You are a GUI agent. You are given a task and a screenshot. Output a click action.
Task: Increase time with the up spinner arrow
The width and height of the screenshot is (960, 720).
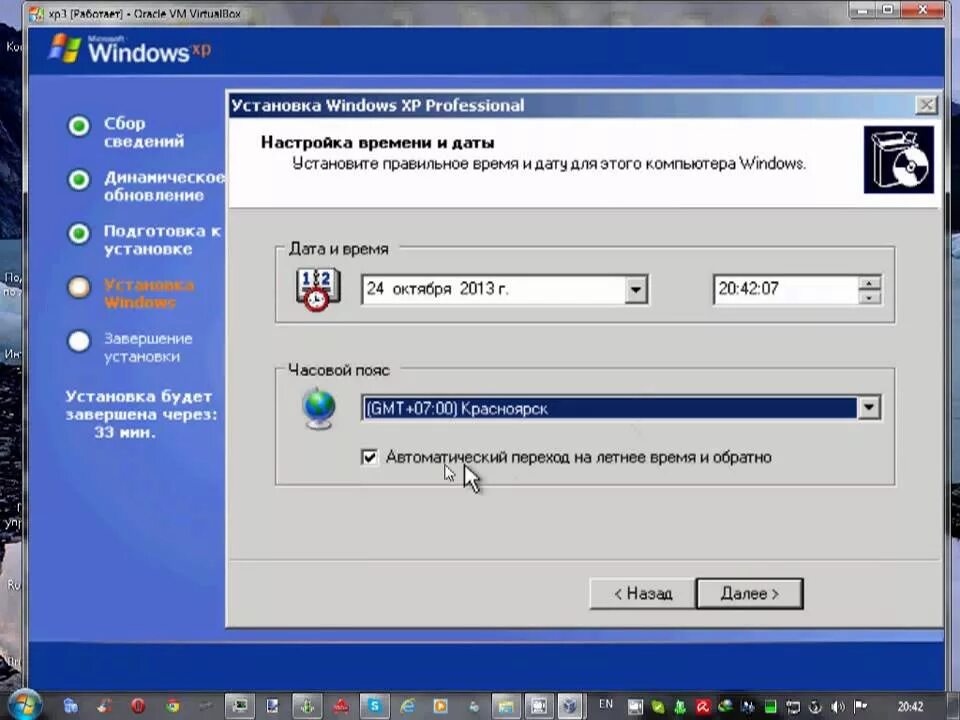pyautogui.click(x=869, y=283)
